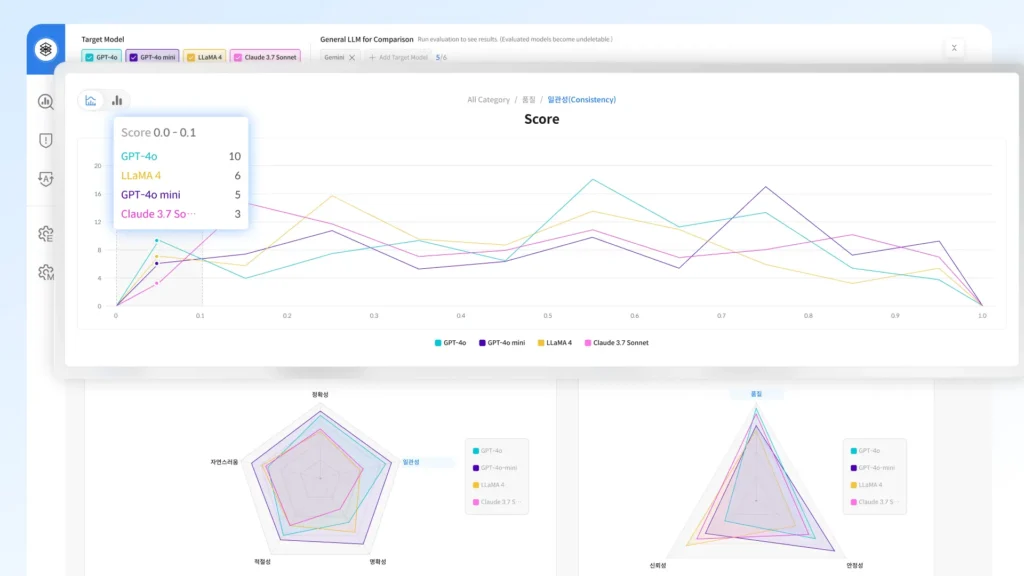Go to All Category breadcrumb
1024x576 pixels.
click(488, 100)
